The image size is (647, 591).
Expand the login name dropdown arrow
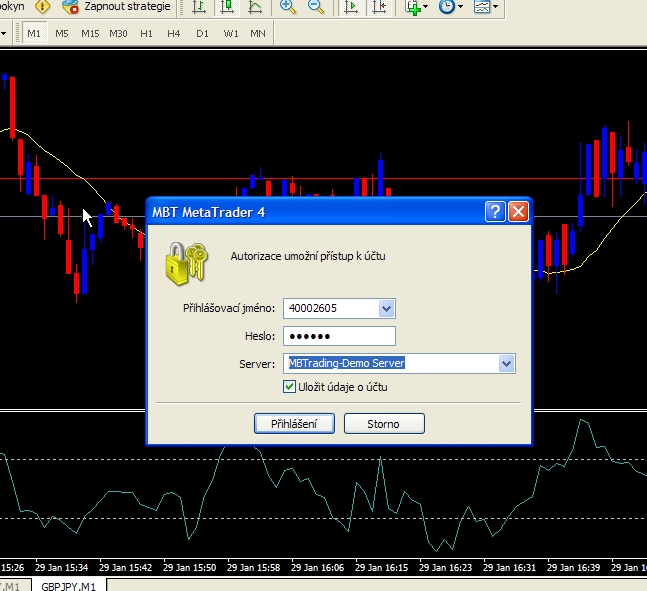(x=387, y=308)
